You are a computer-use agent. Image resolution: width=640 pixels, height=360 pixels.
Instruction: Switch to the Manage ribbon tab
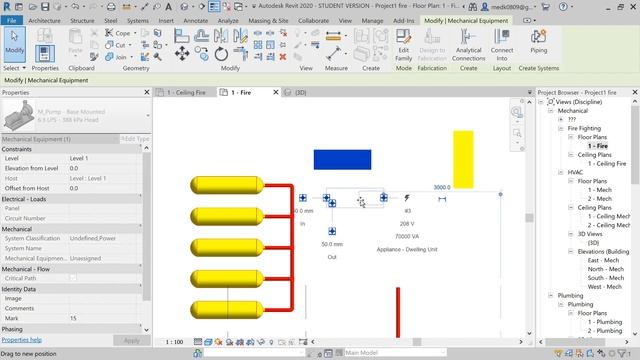(x=372, y=20)
